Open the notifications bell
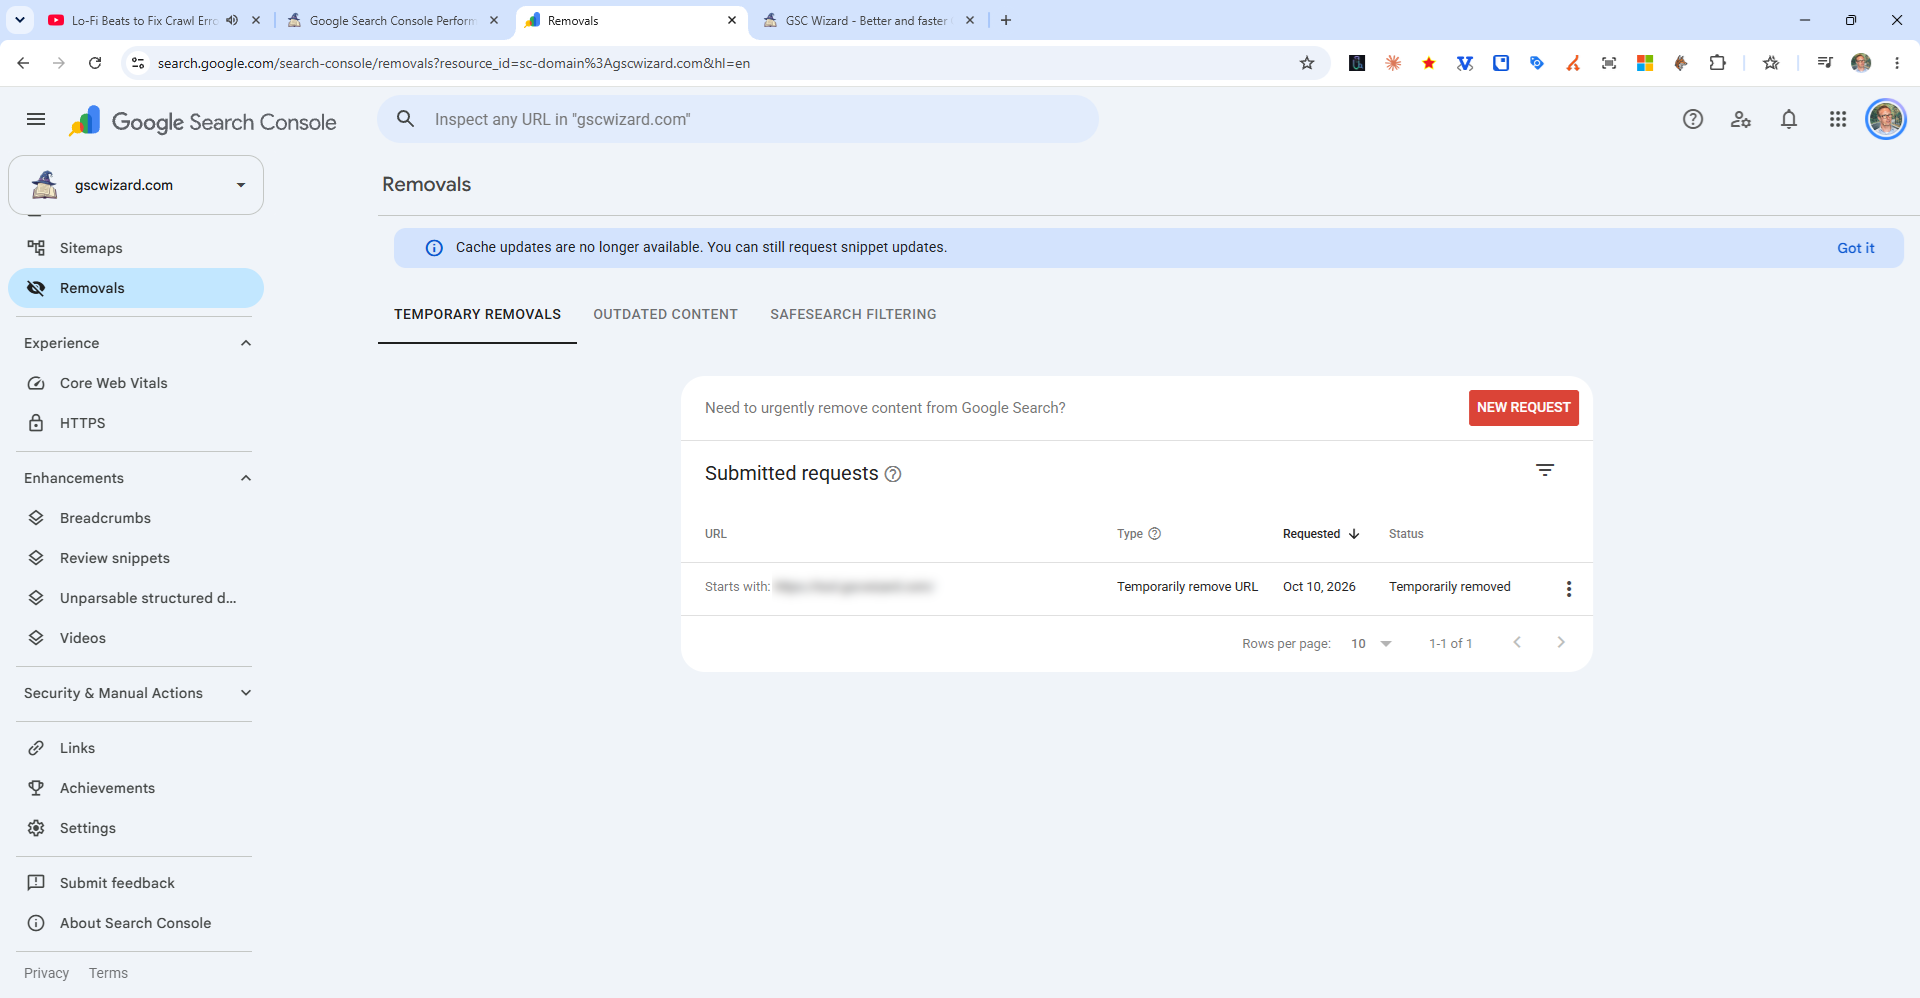The width and height of the screenshot is (1920, 998). tap(1789, 120)
